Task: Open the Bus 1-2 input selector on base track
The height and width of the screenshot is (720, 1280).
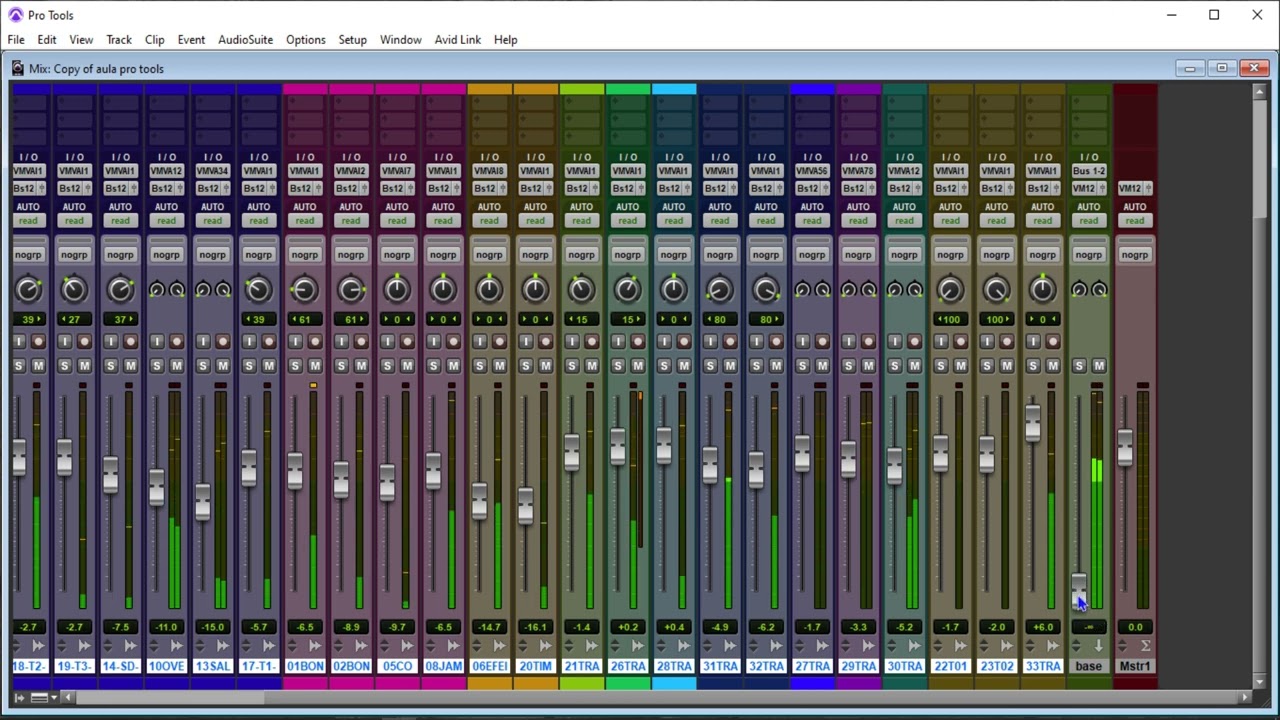Action: point(1088,171)
